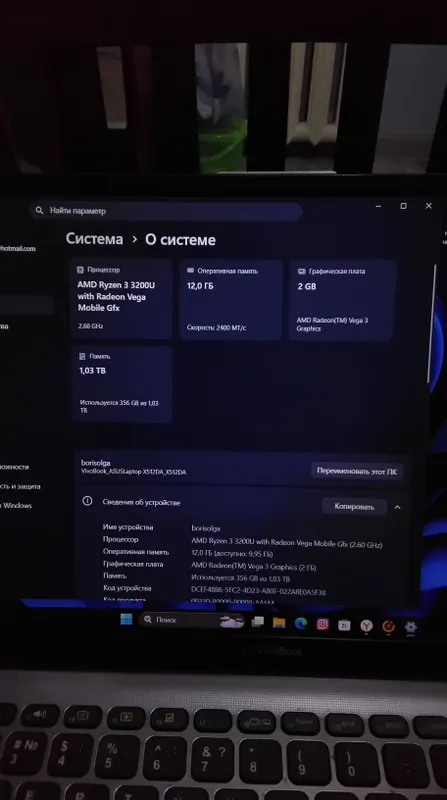Select the Оперативная память info card
447x800 pixels.
pos(231,299)
